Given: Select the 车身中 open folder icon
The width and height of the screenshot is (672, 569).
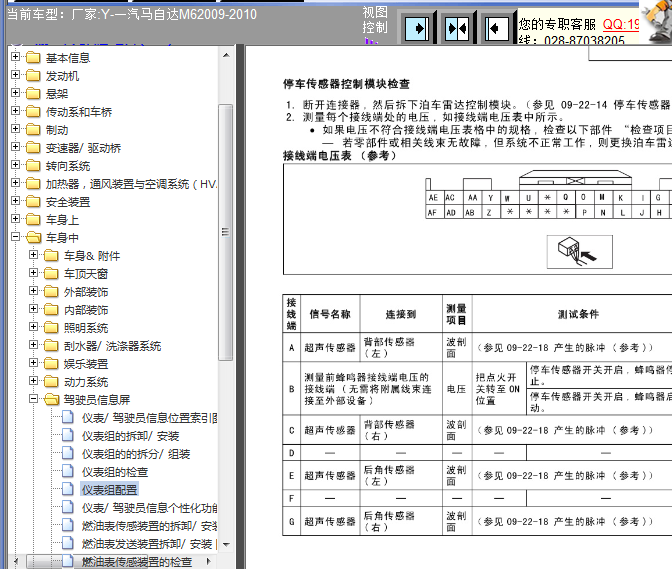Looking at the screenshot, I should [33, 237].
